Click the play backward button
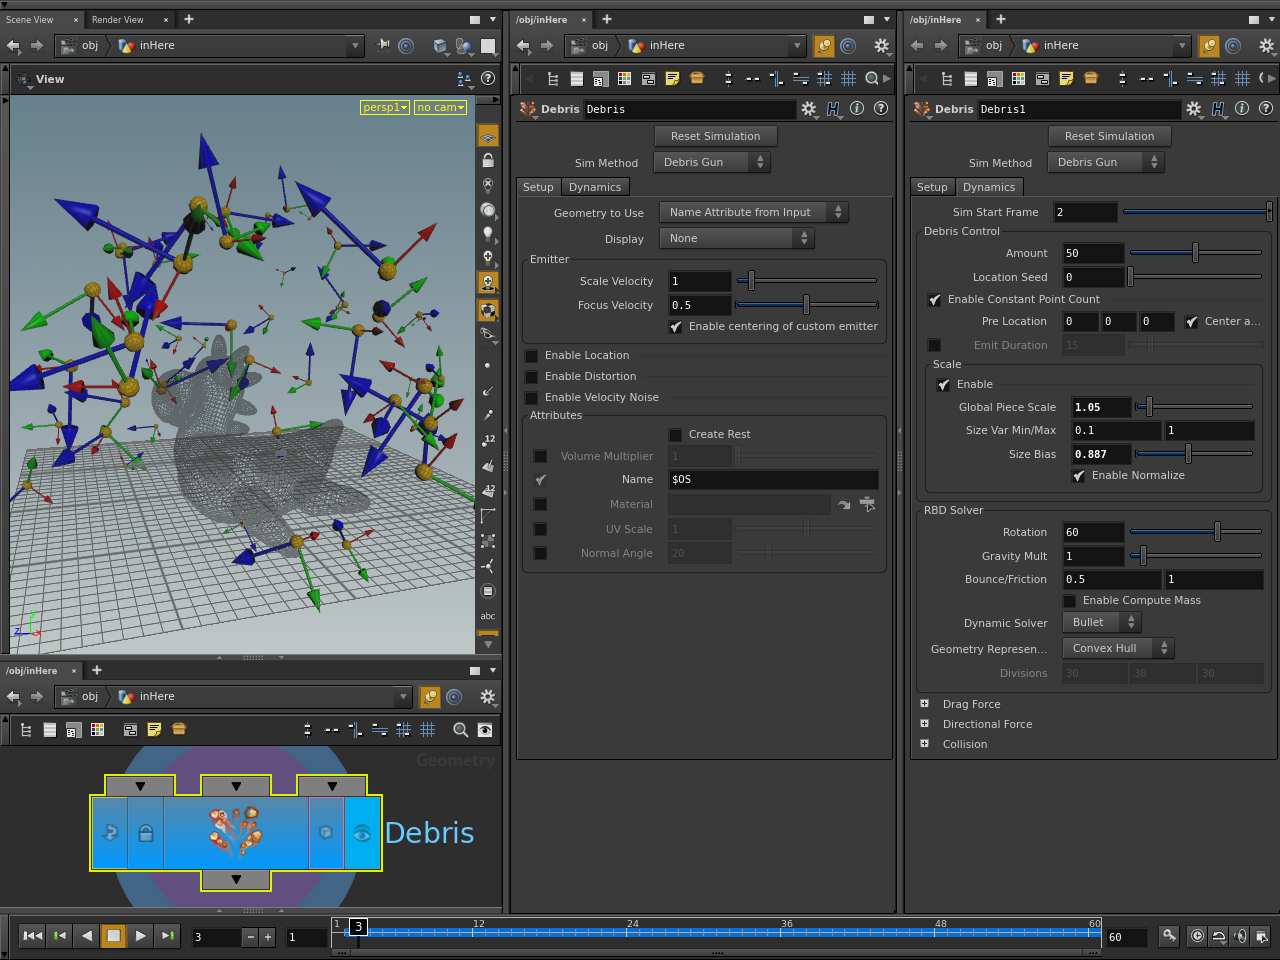The height and width of the screenshot is (960, 1280). 86,936
